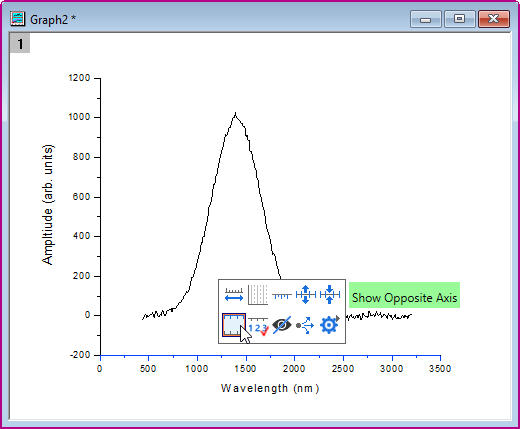Toggle the Show Opposite Axis button

click(234, 325)
